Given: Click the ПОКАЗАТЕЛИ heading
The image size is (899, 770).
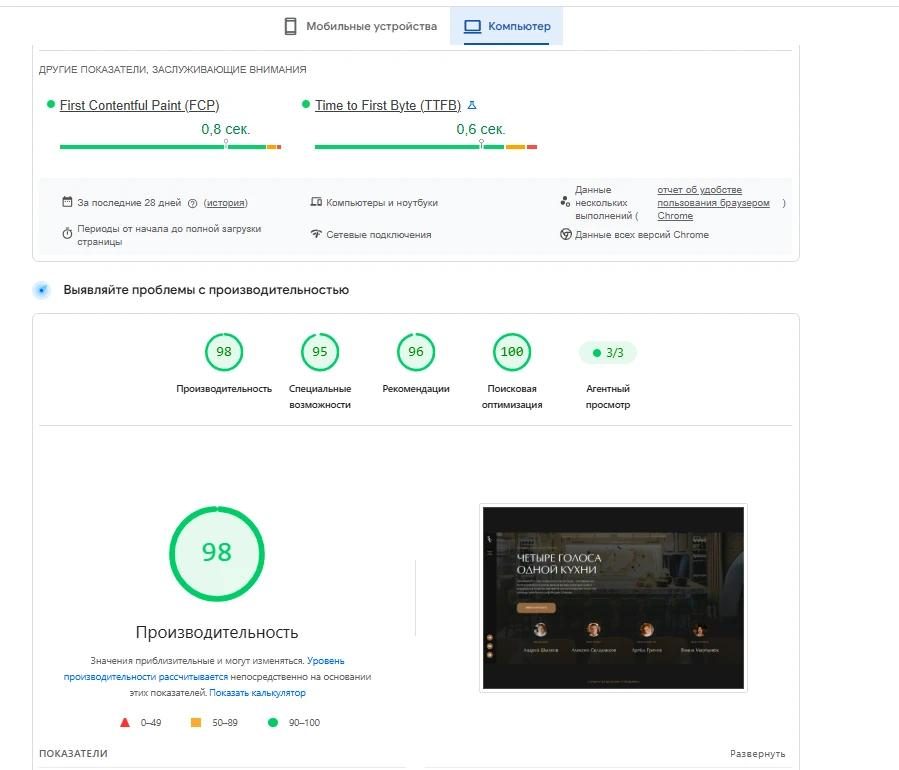Looking at the screenshot, I should pos(73,753).
